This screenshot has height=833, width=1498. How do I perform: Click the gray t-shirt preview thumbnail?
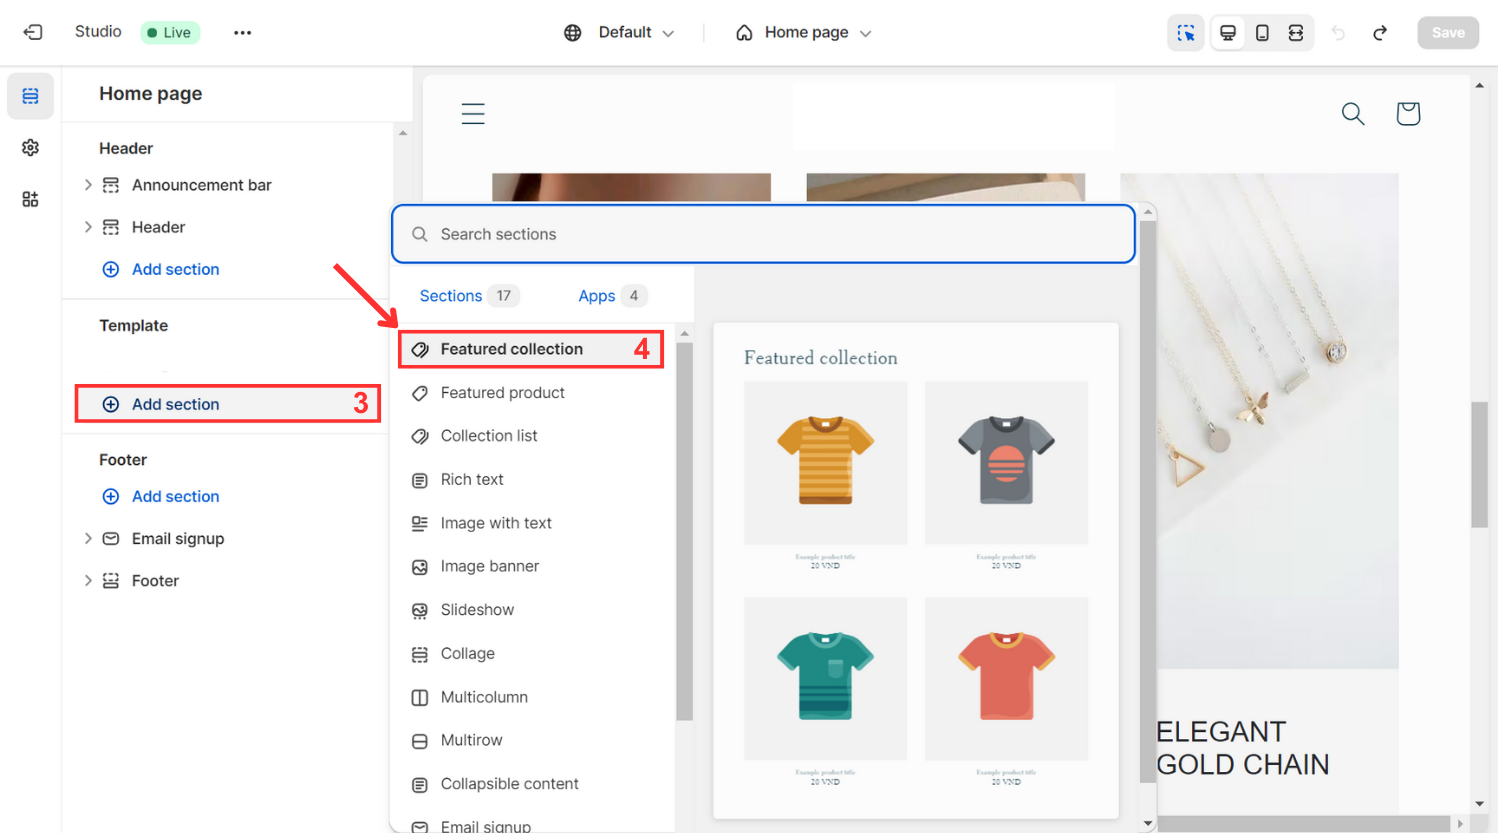[x=1006, y=462]
